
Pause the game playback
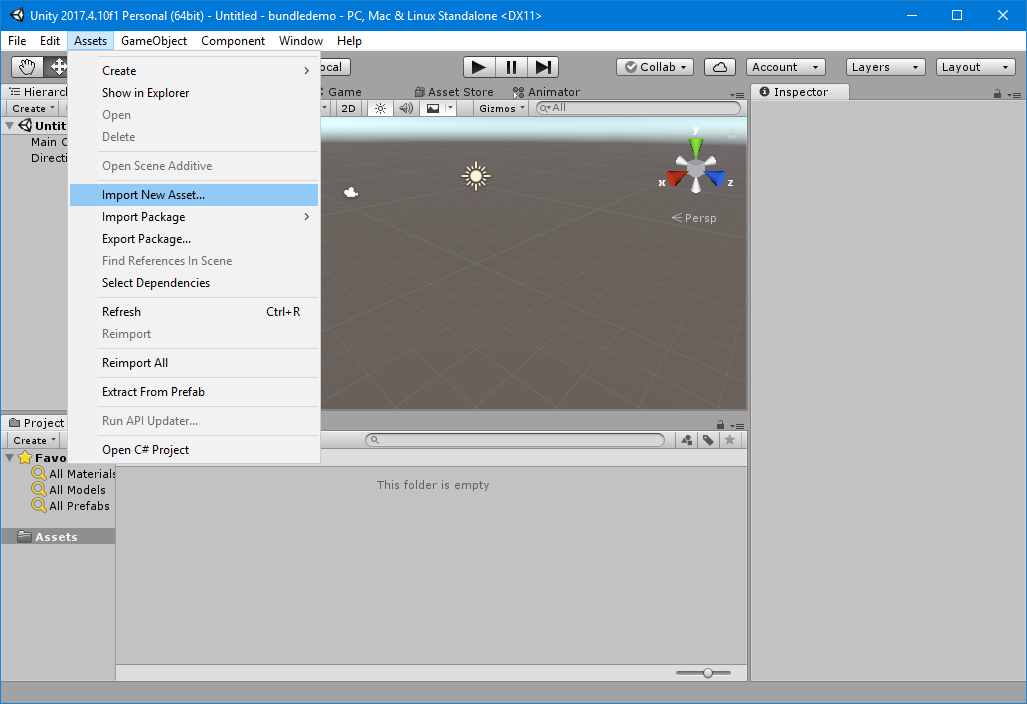pos(511,67)
